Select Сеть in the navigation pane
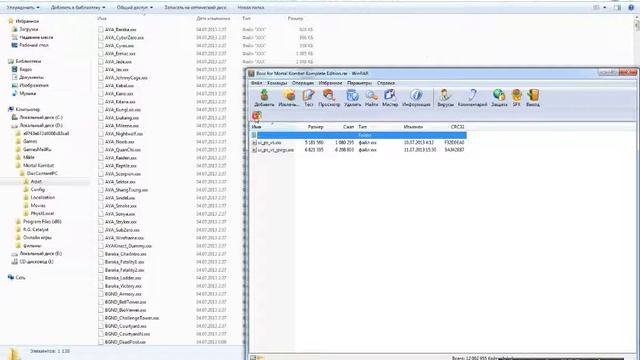 (20, 278)
